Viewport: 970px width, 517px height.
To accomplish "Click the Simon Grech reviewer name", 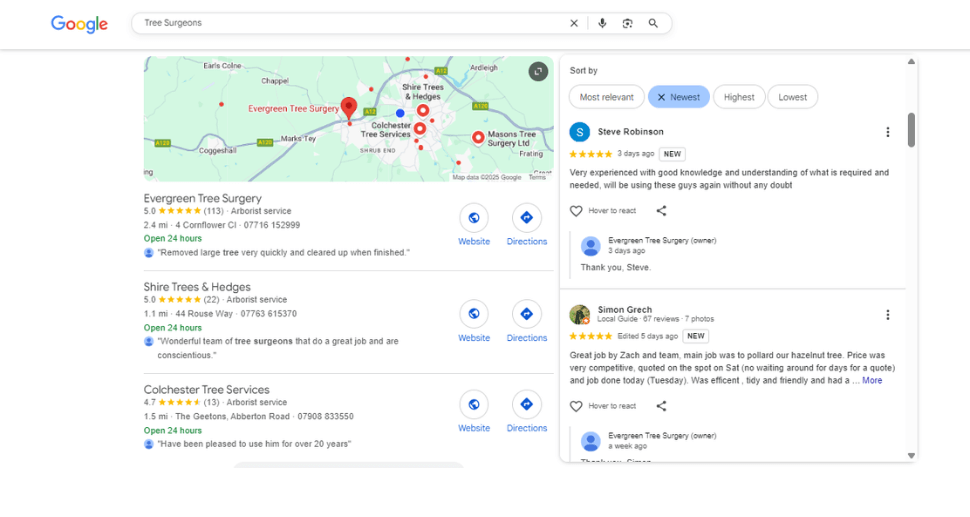I will tap(625, 310).
